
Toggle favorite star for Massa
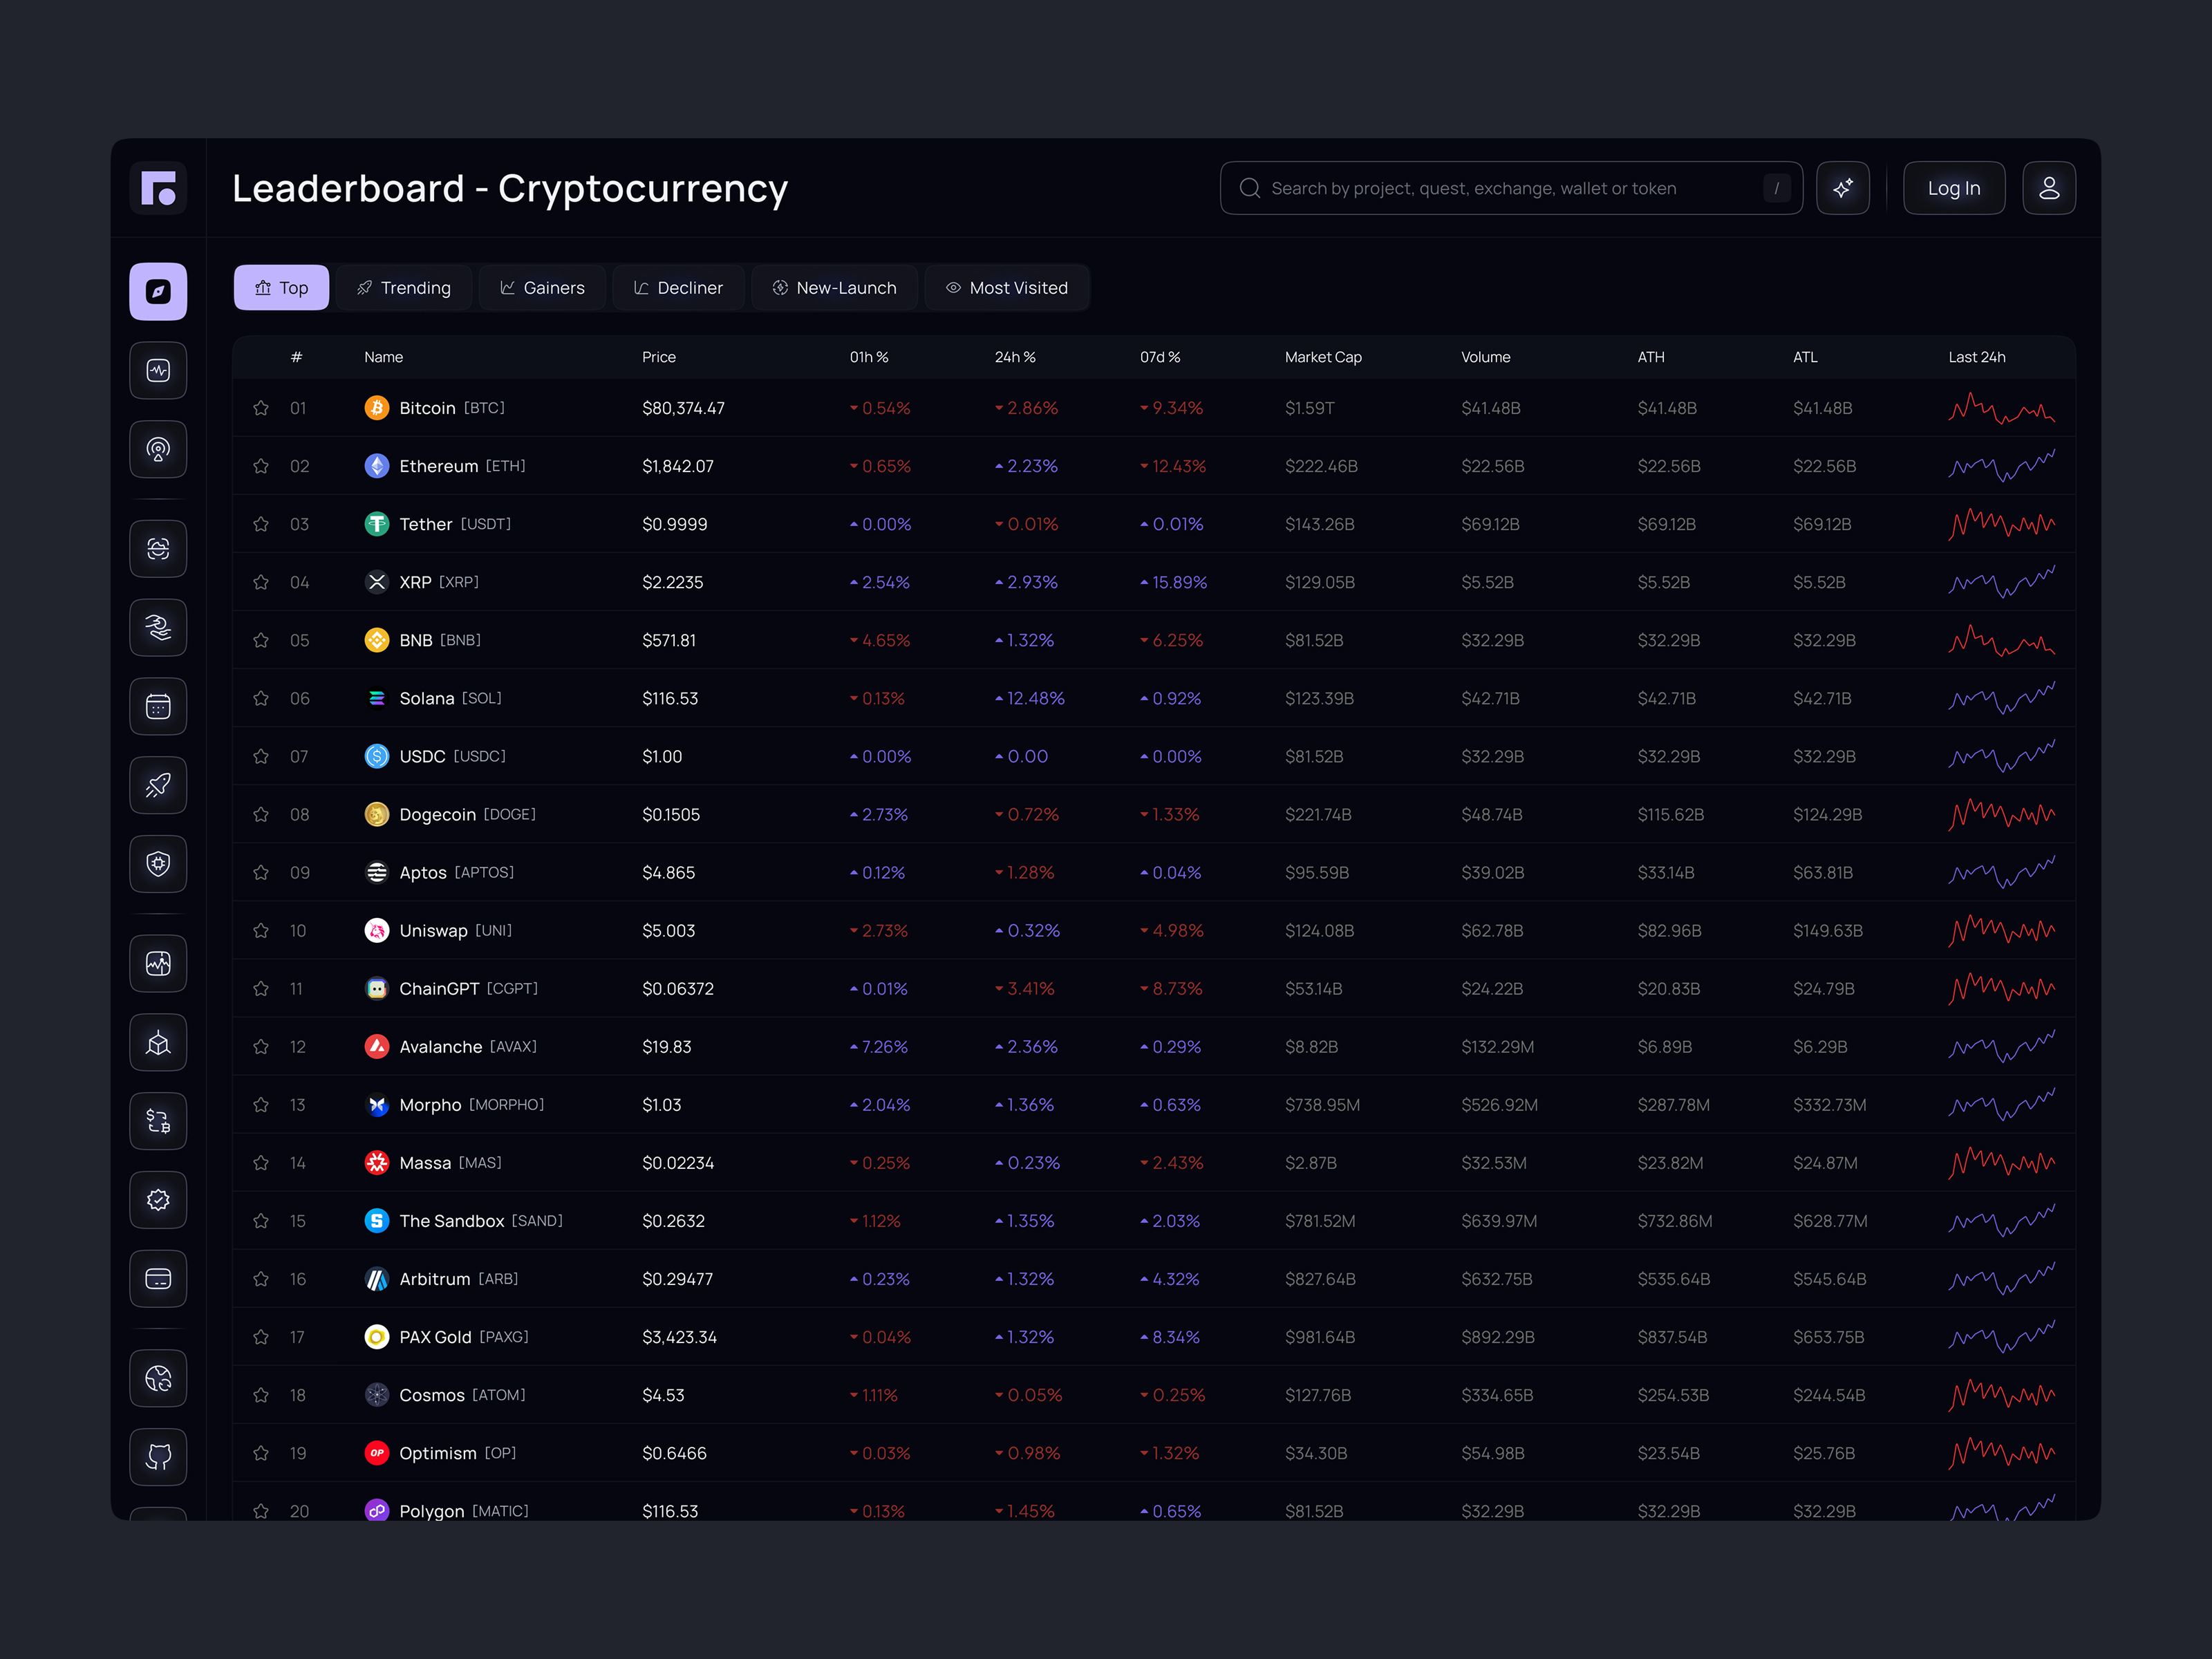click(x=261, y=1163)
